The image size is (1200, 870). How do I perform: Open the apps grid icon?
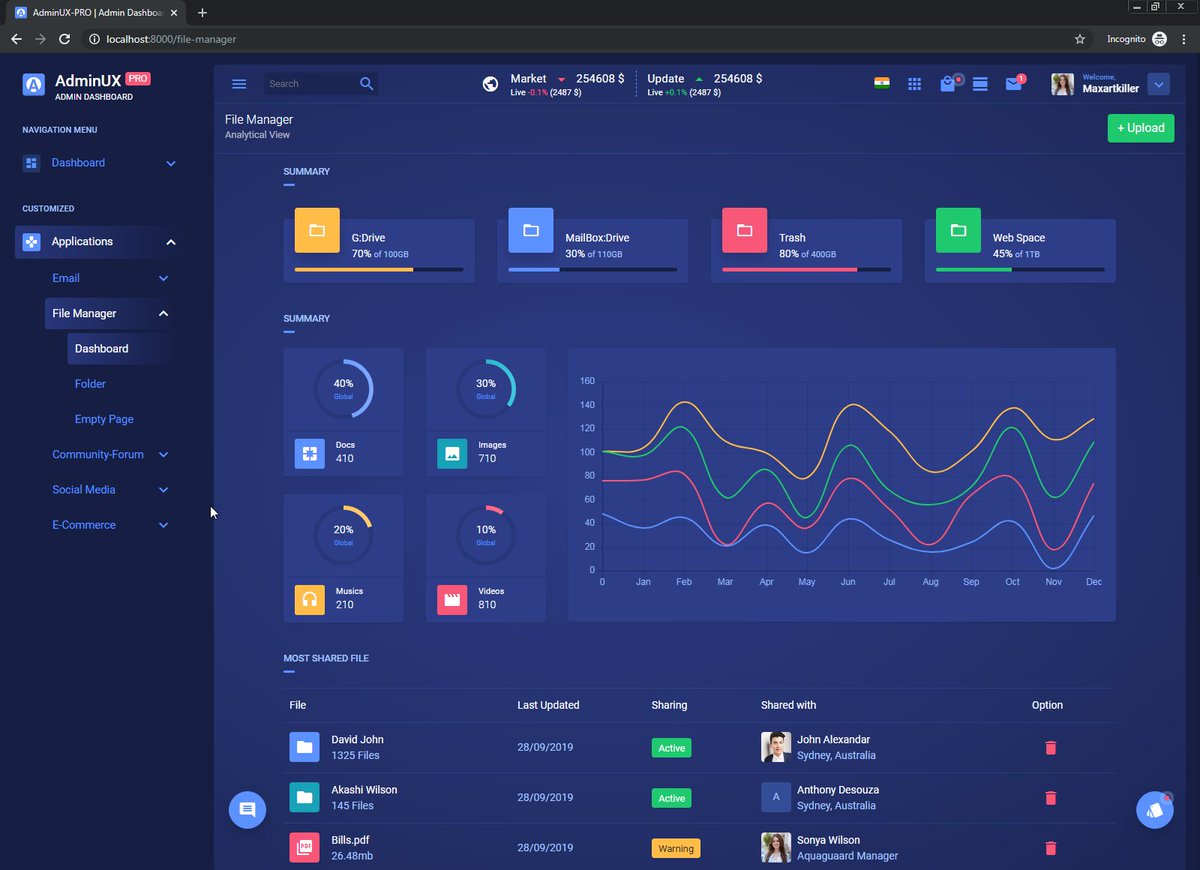(914, 84)
